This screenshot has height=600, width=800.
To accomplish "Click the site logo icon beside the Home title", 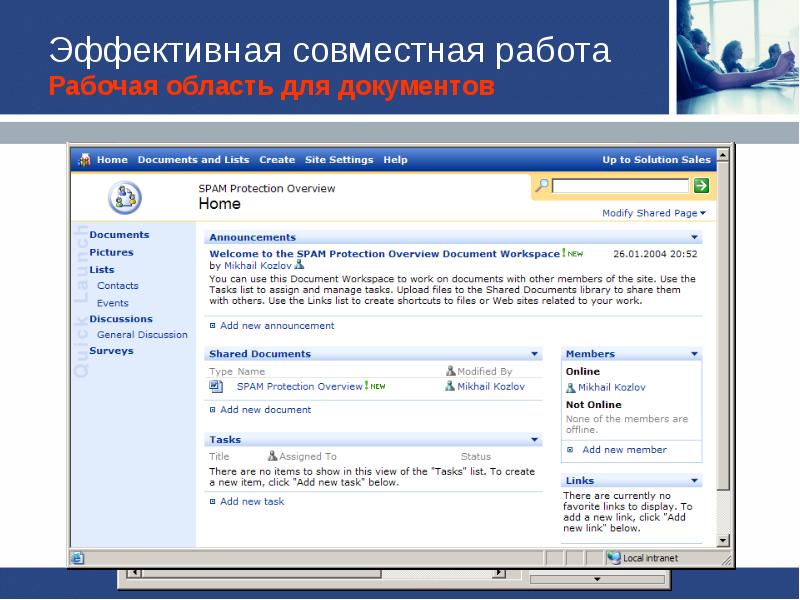I will tap(125, 197).
